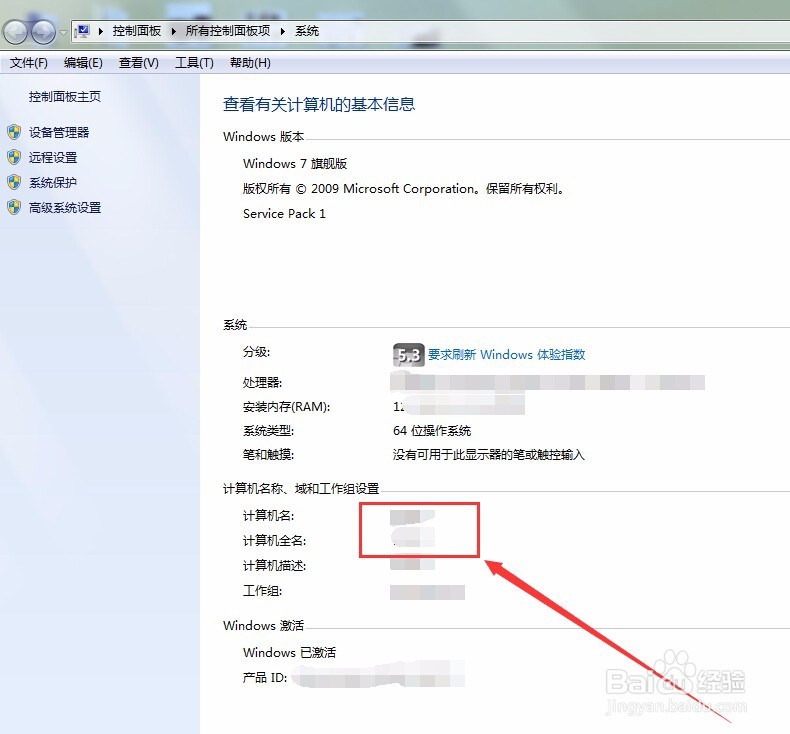Click the Forward navigation arrow button
Screen dimensions: 790x734
click(x=43, y=33)
